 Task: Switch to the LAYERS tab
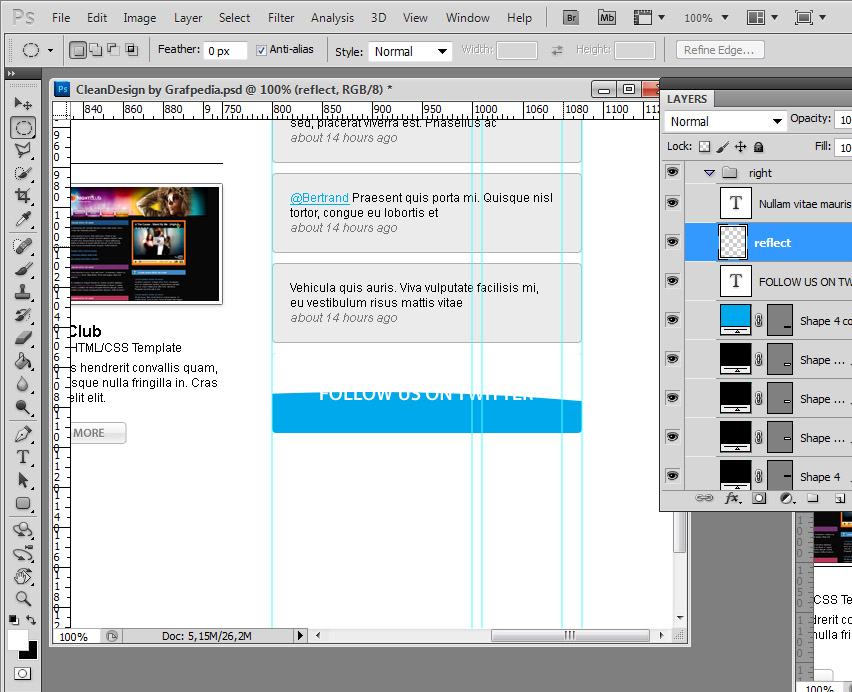click(687, 99)
